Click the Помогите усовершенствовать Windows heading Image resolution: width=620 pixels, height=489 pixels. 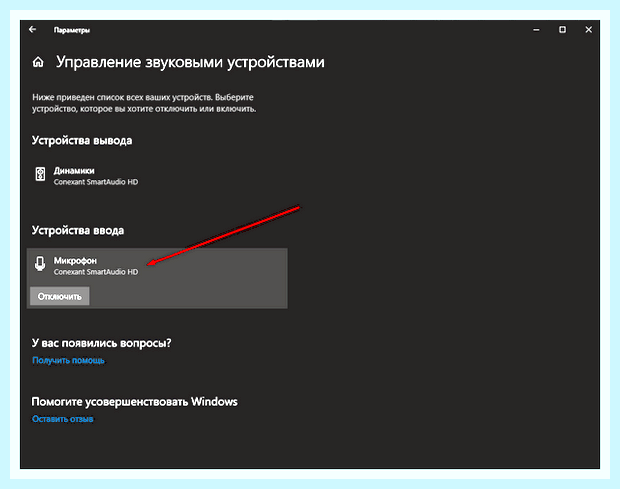tap(134, 402)
